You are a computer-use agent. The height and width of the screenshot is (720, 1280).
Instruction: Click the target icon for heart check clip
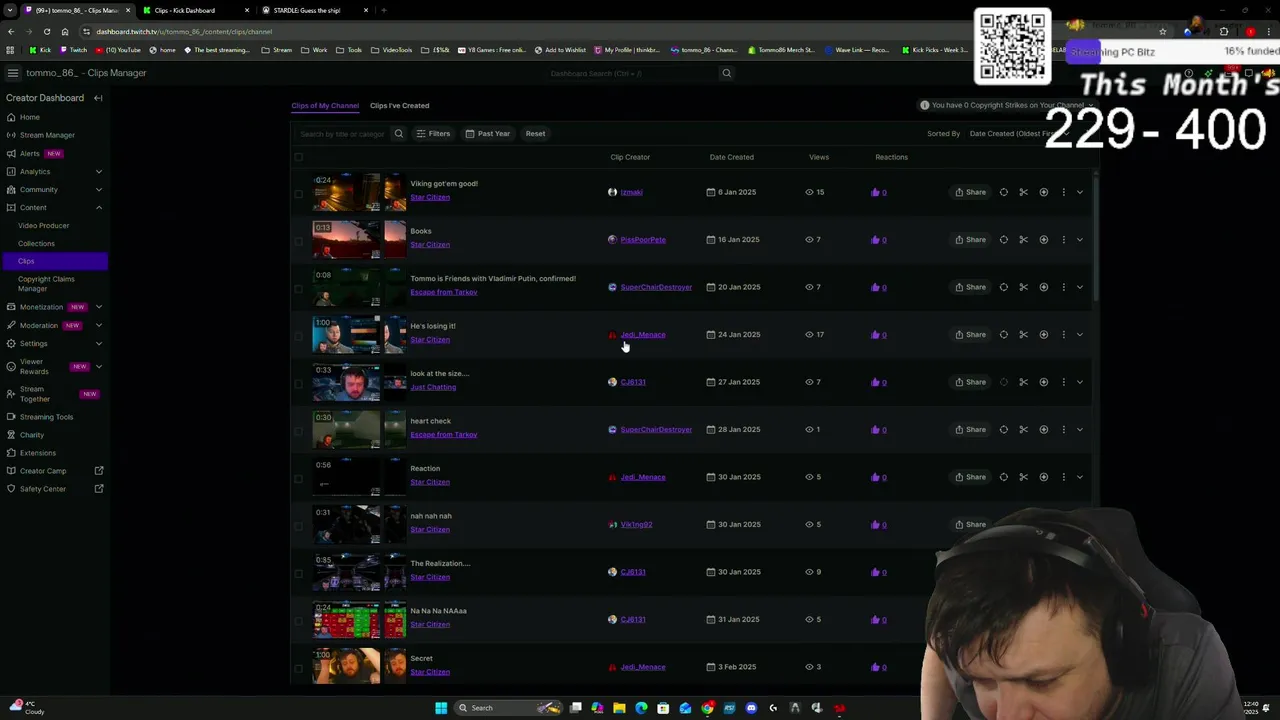click(1003, 430)
